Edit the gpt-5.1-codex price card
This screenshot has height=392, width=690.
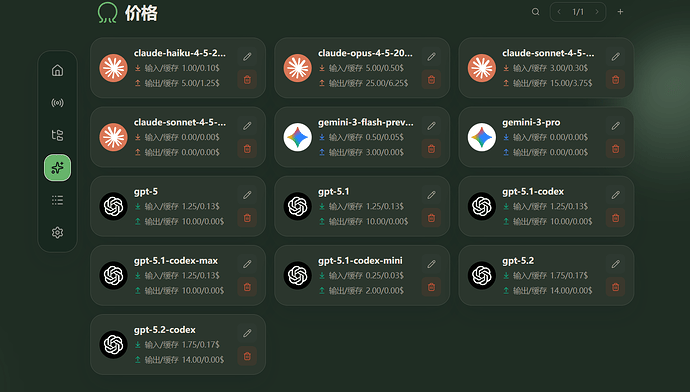(x=616, y=195)
